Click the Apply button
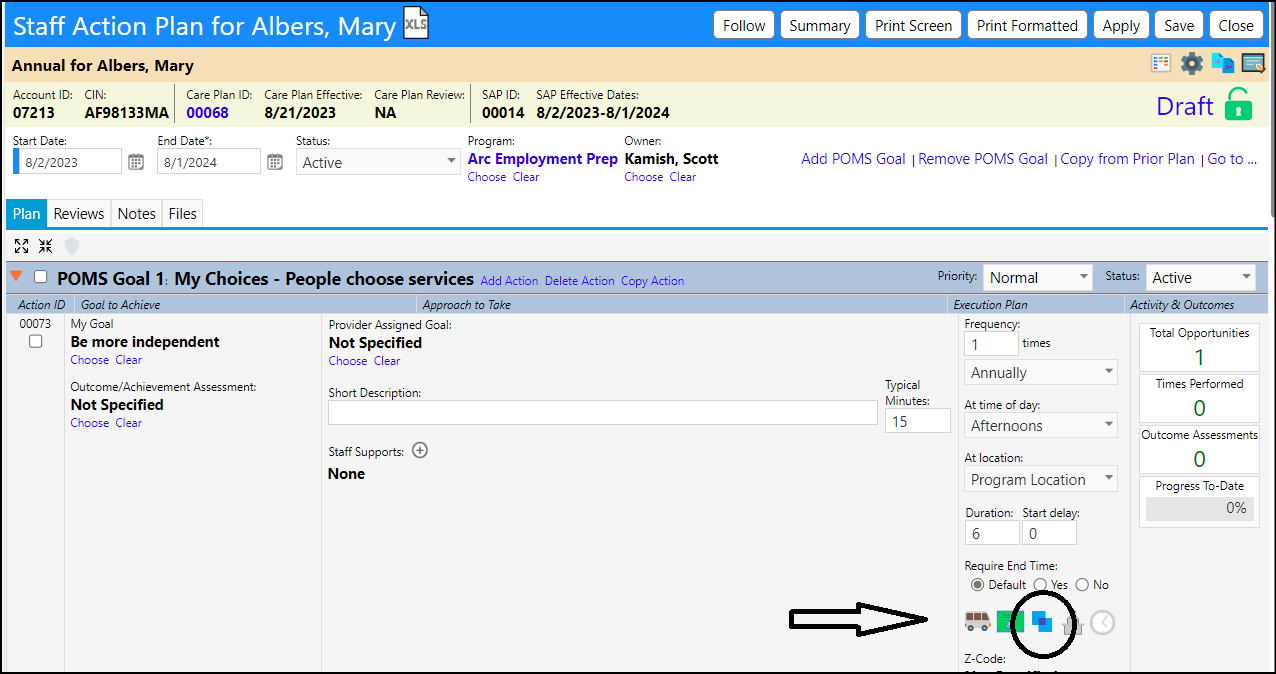Screen dimensions: 1276x674 [1121, 25]
